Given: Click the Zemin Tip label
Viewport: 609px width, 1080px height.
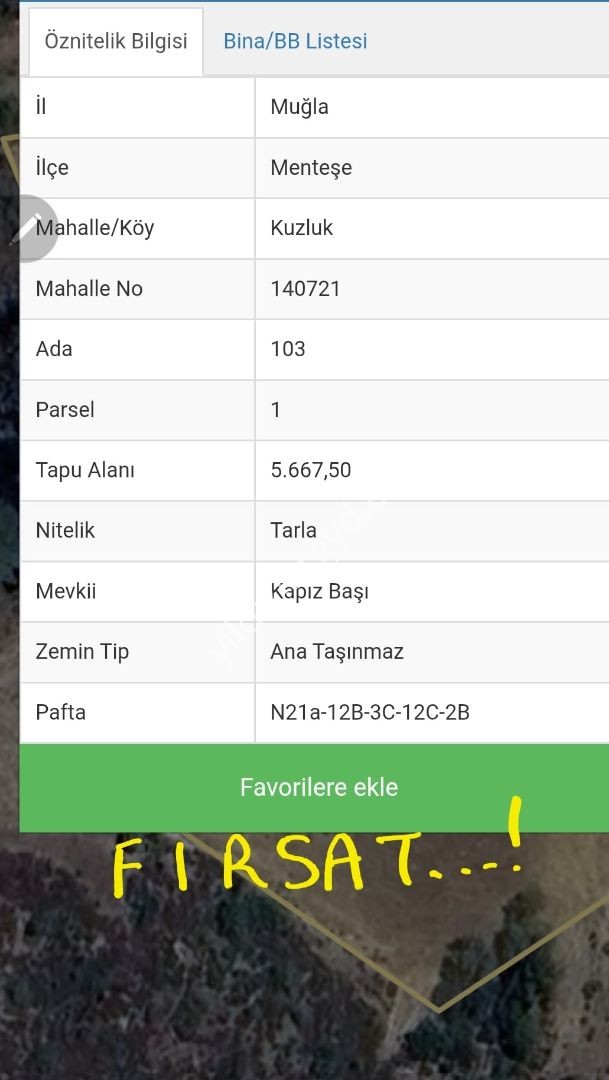Looking at the screenshot, I should [82, 652].
